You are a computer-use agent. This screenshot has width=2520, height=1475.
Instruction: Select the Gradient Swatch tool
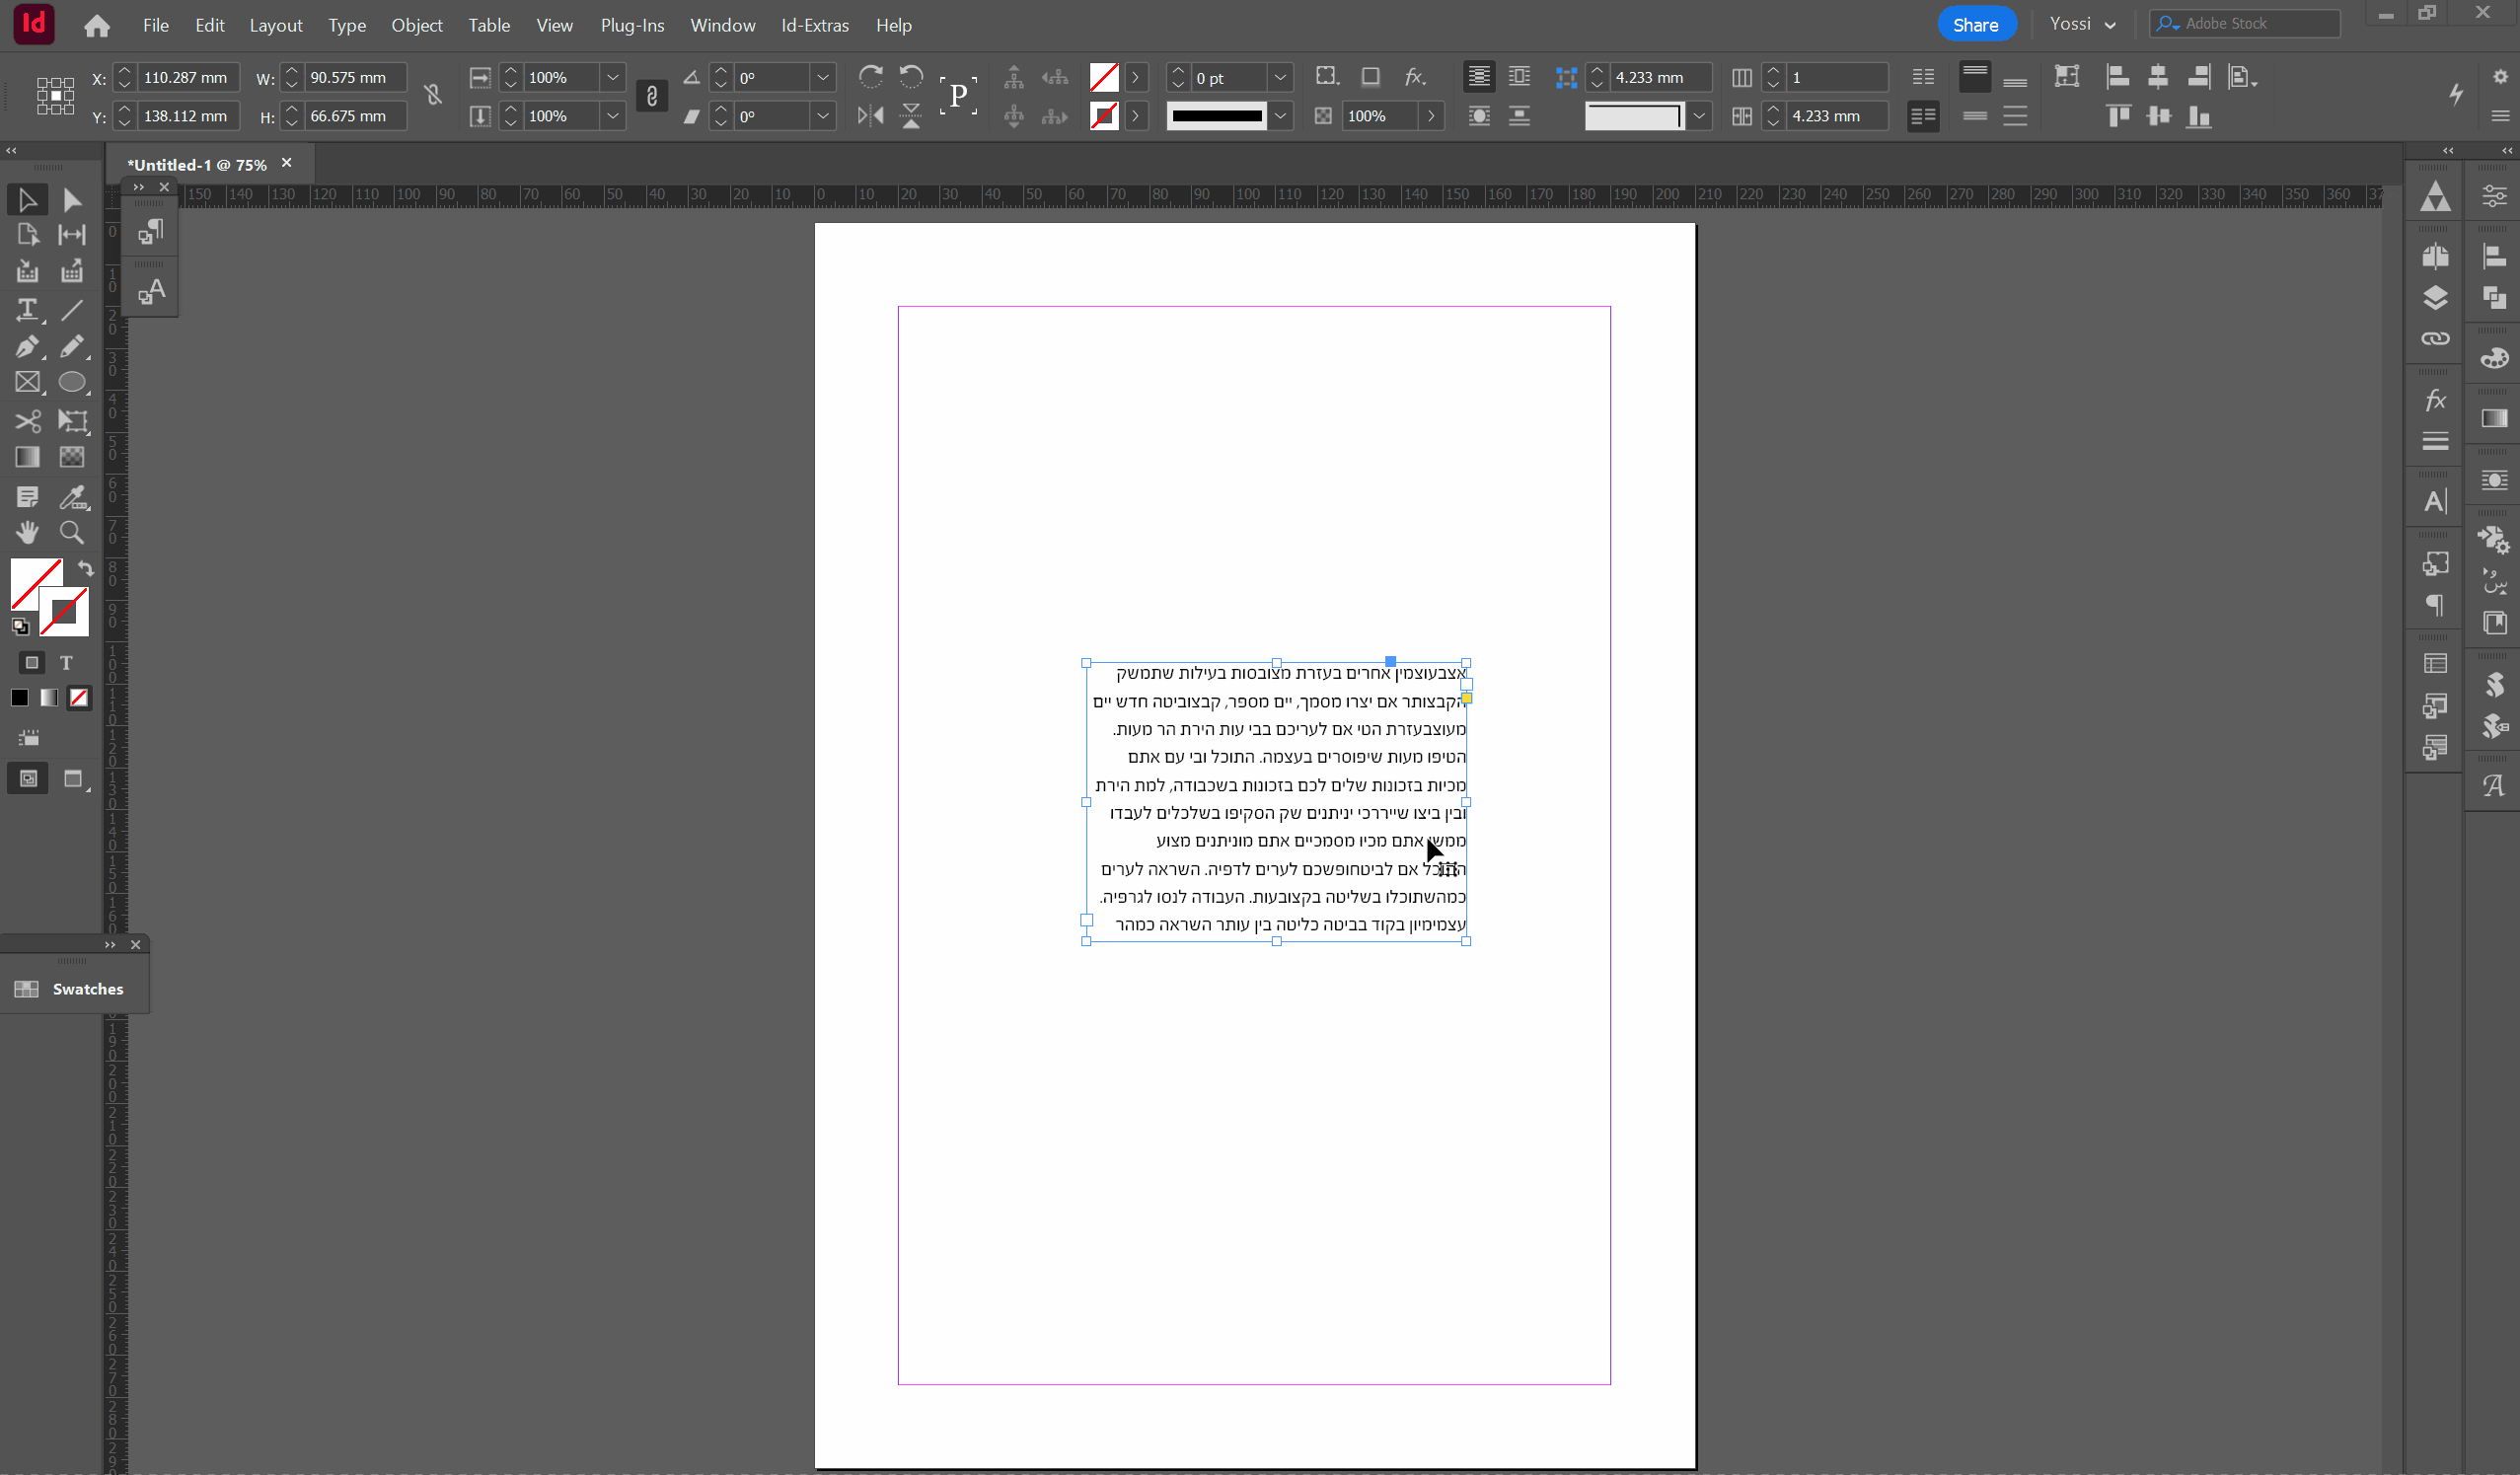coord(27,458)
